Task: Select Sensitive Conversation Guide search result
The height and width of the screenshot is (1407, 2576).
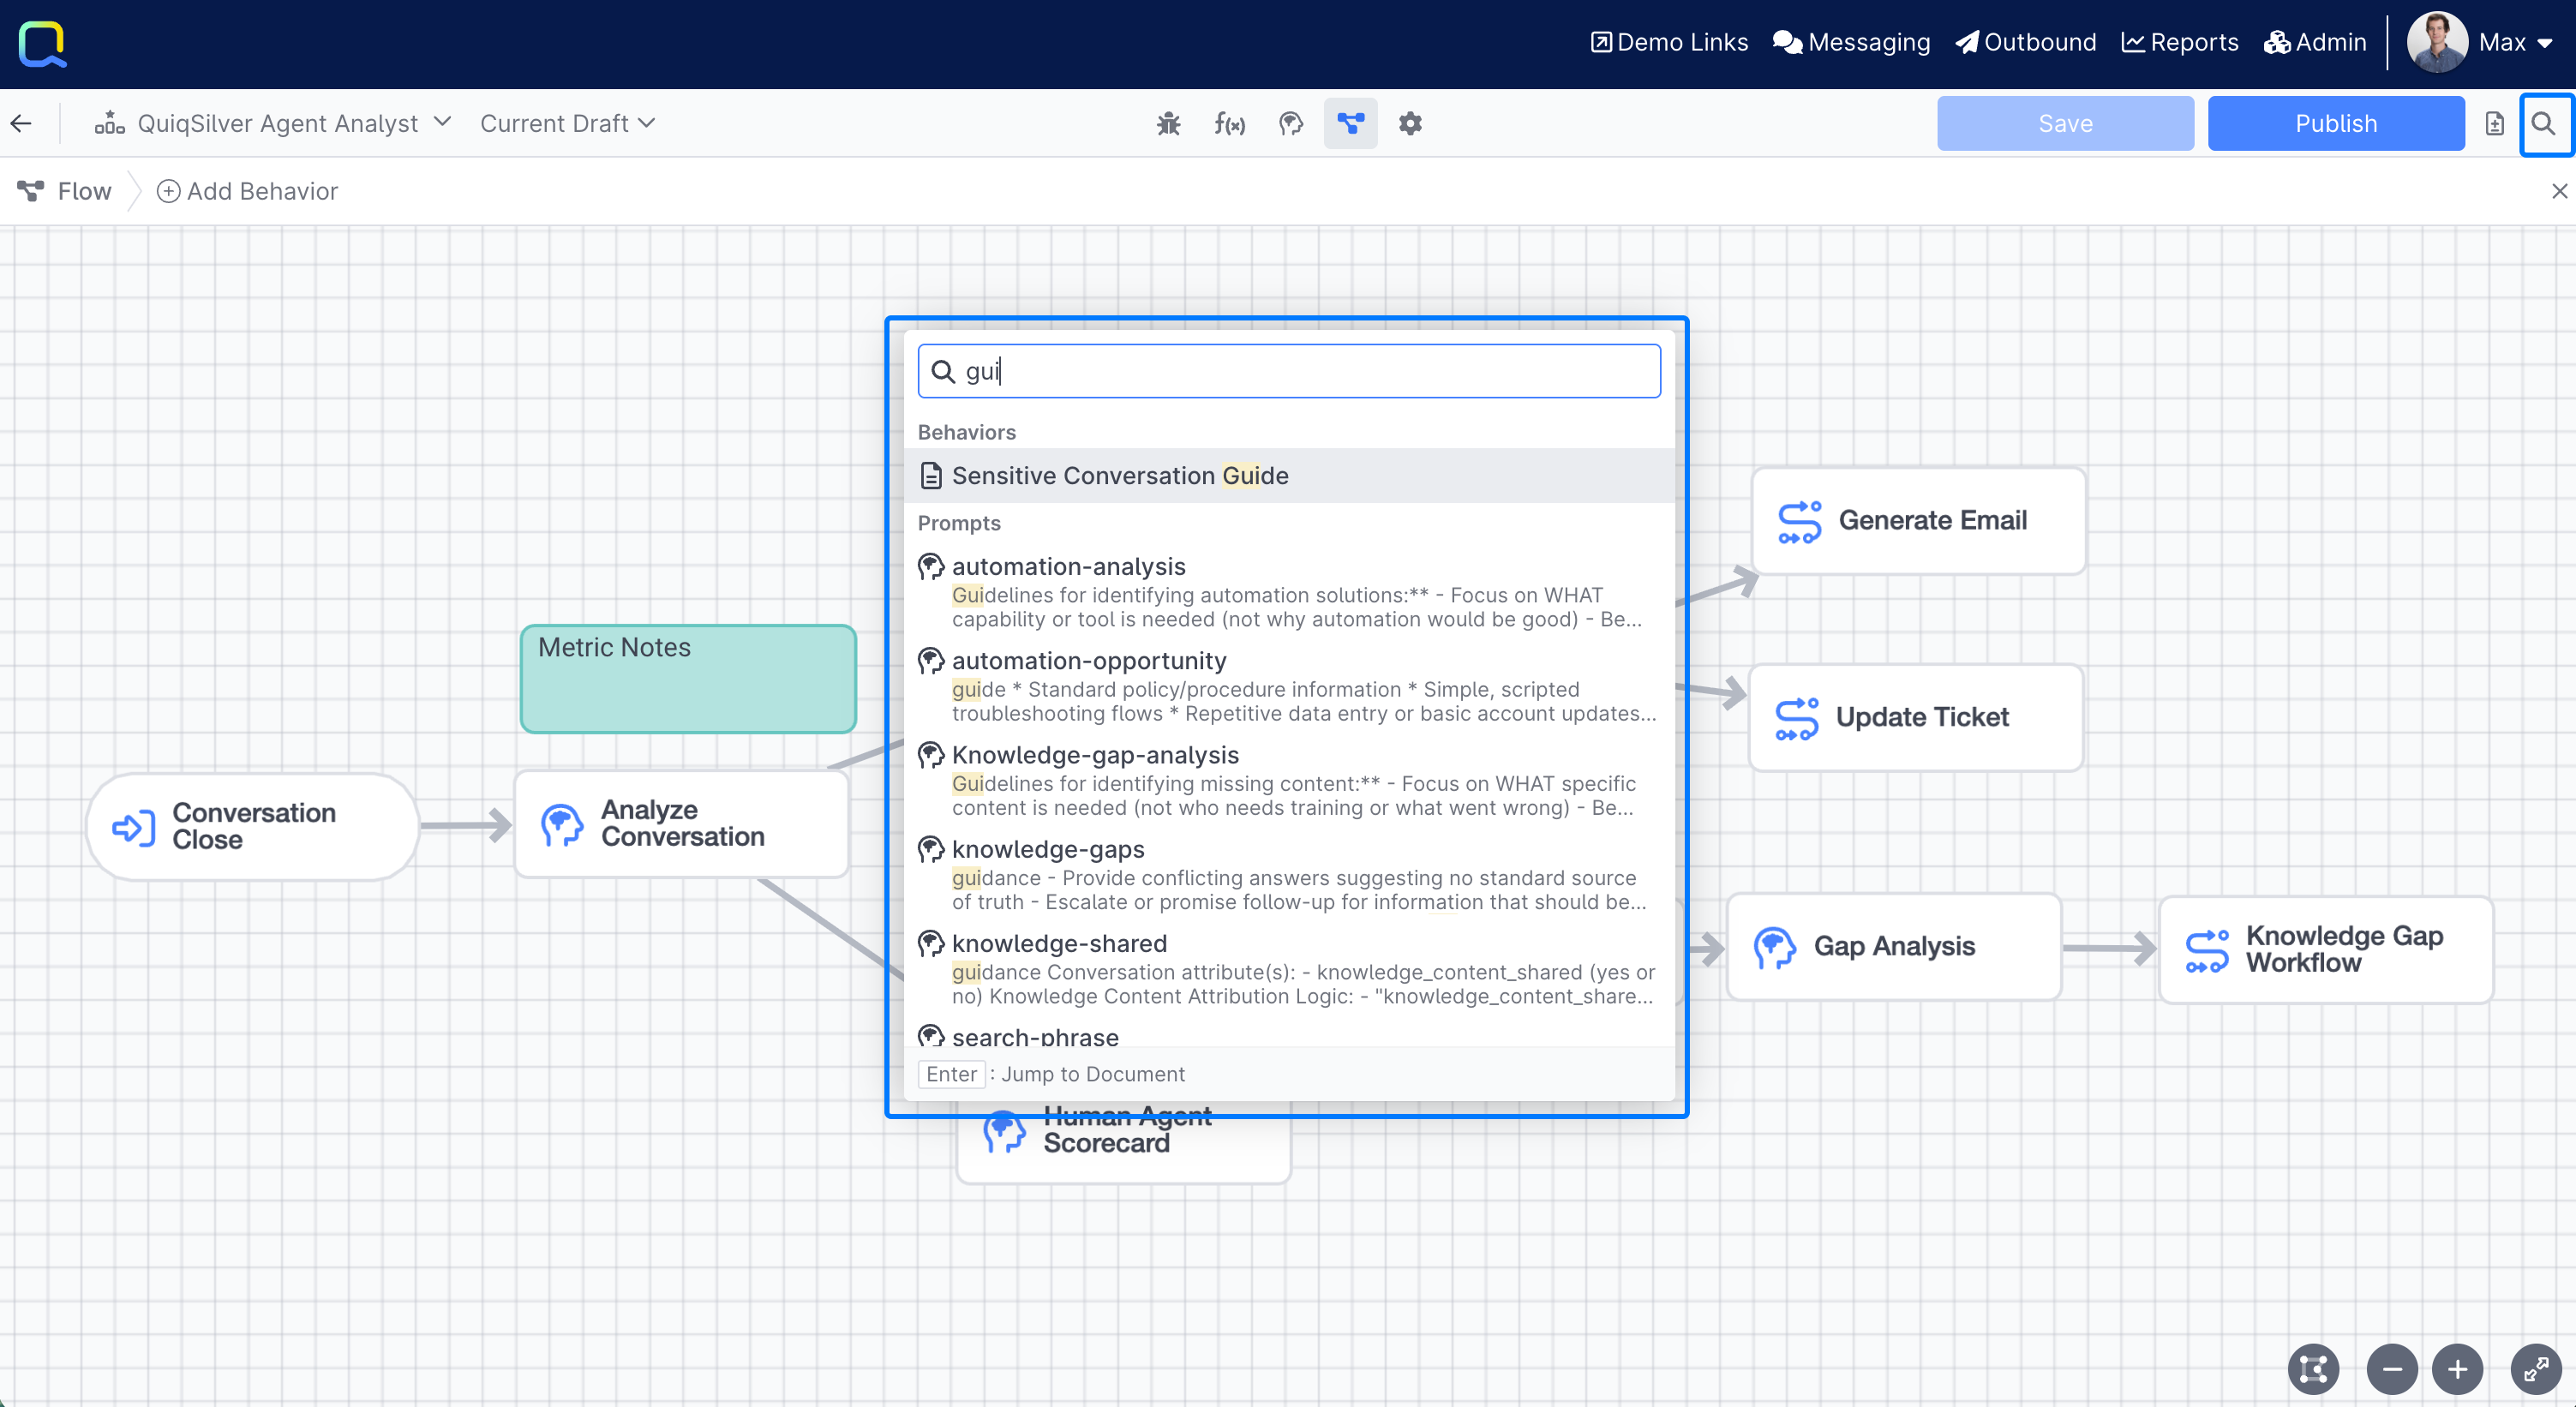Action: click(1120, 475)
